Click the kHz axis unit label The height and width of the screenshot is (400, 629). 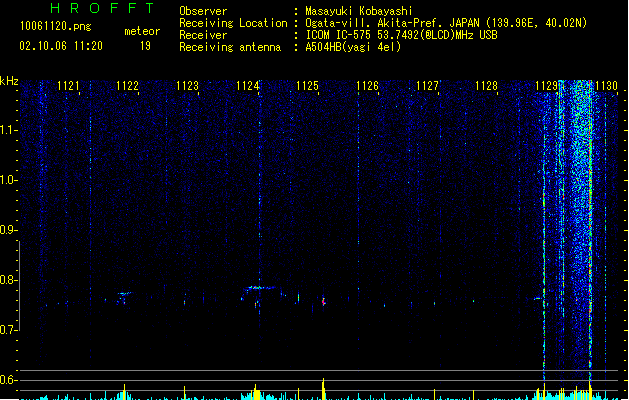point(9,81)
